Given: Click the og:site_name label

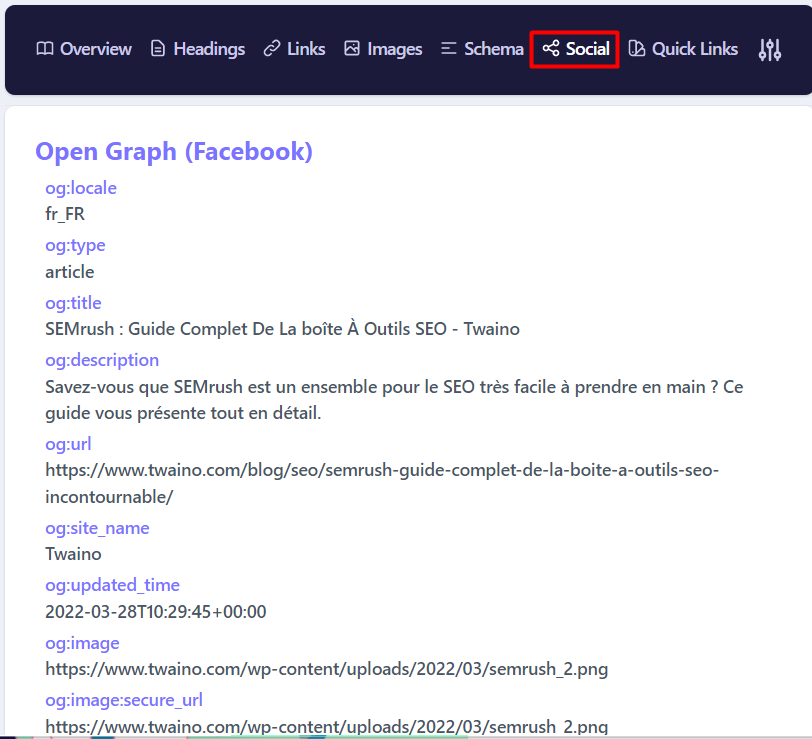Looking at the screenshot, I should click(x=97, y=528).
